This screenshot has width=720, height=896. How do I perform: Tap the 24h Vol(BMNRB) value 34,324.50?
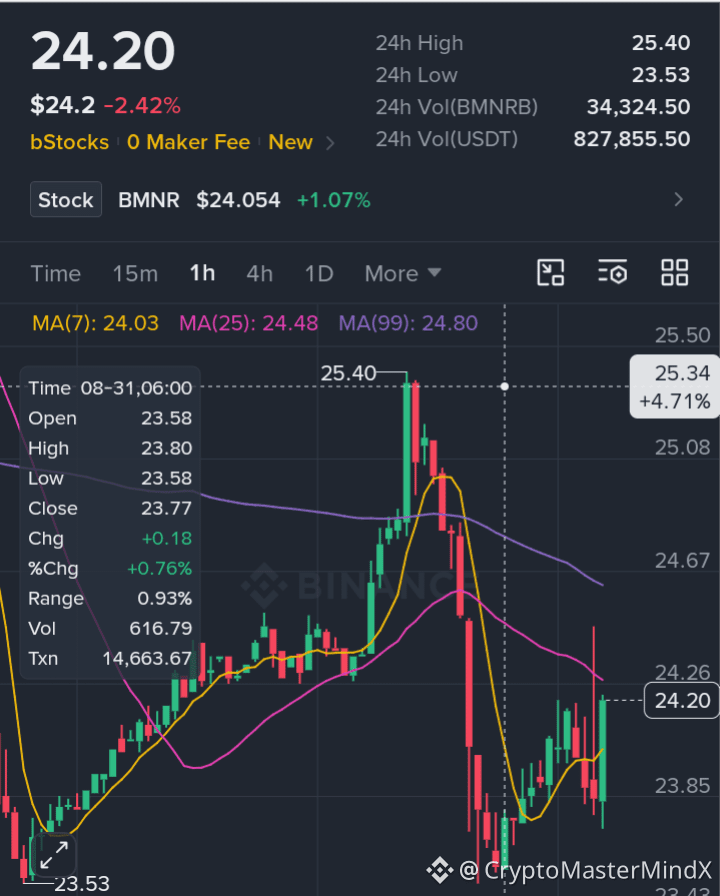(x=638, y=107)
